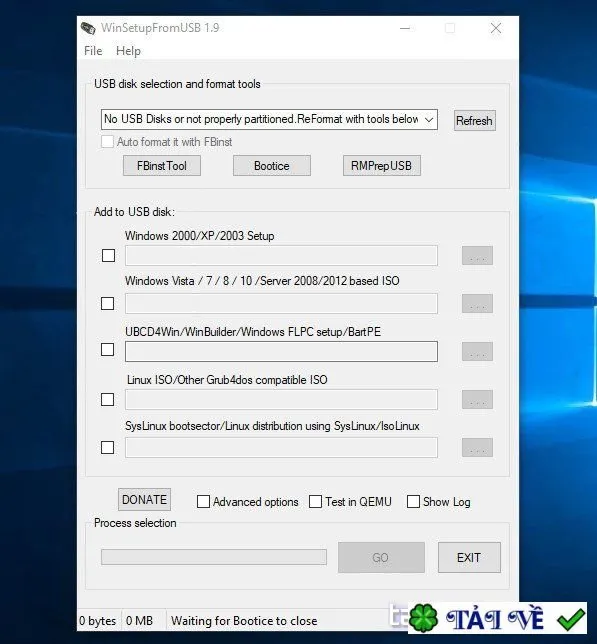The image size is (597, 644).
Task: Browse for SysLinux/IsoLinux source folder
Action: [x=477, y=447]
